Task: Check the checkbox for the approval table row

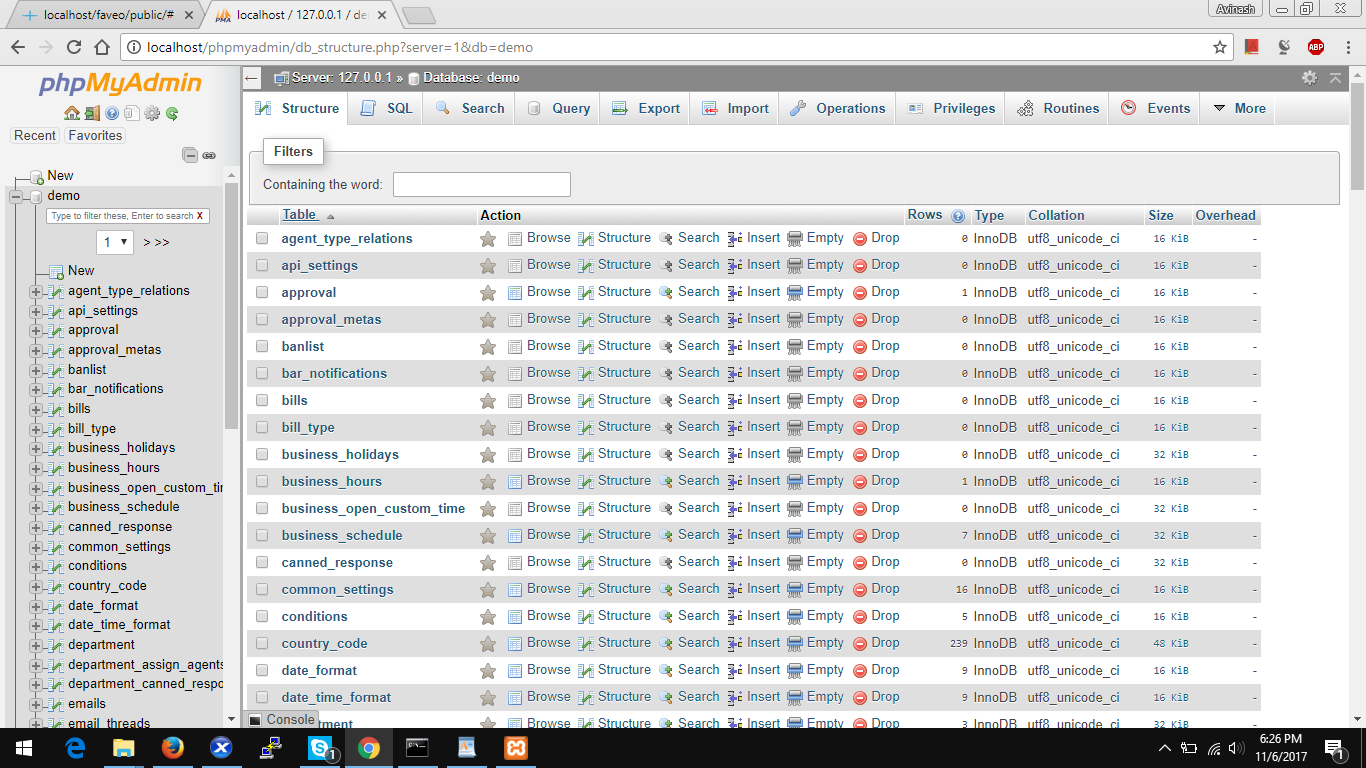Action: pyautogui.click(x=262, y=292)
